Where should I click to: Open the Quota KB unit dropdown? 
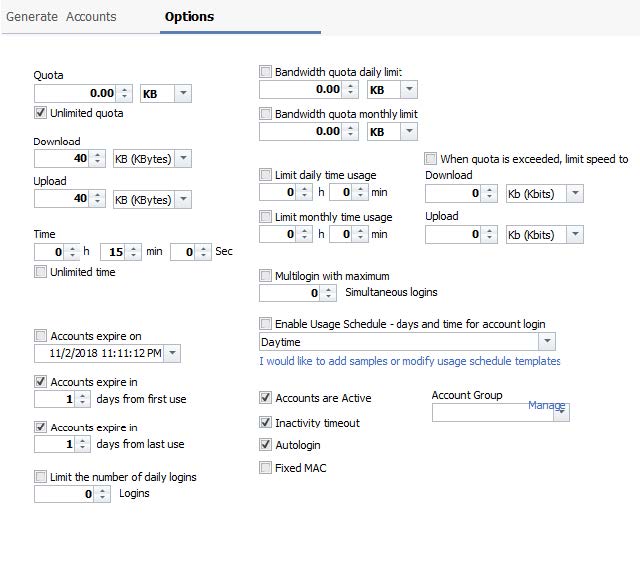[x=183, y=93]
